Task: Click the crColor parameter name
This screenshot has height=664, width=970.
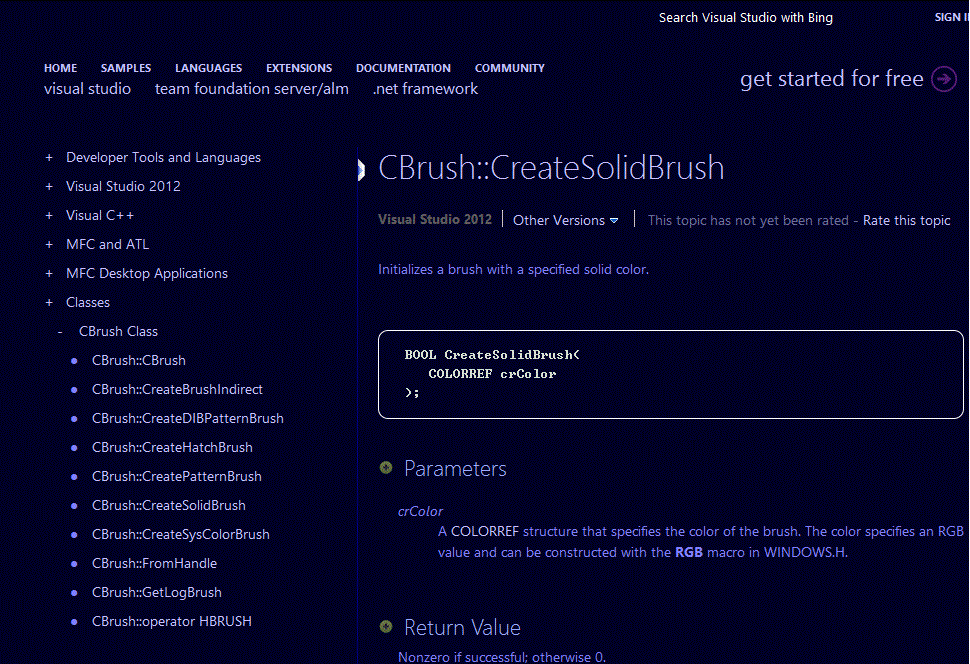Action: pos(420,511)
